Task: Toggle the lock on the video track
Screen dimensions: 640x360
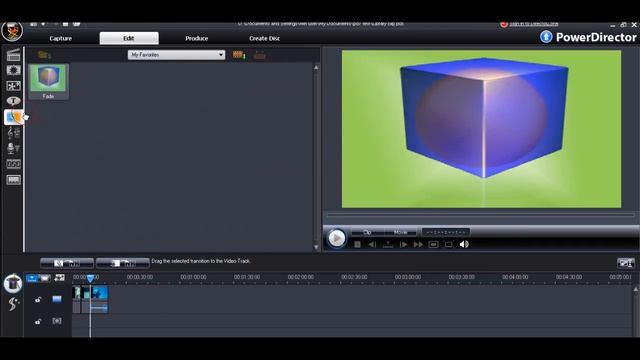Action: tap(38, 300)
